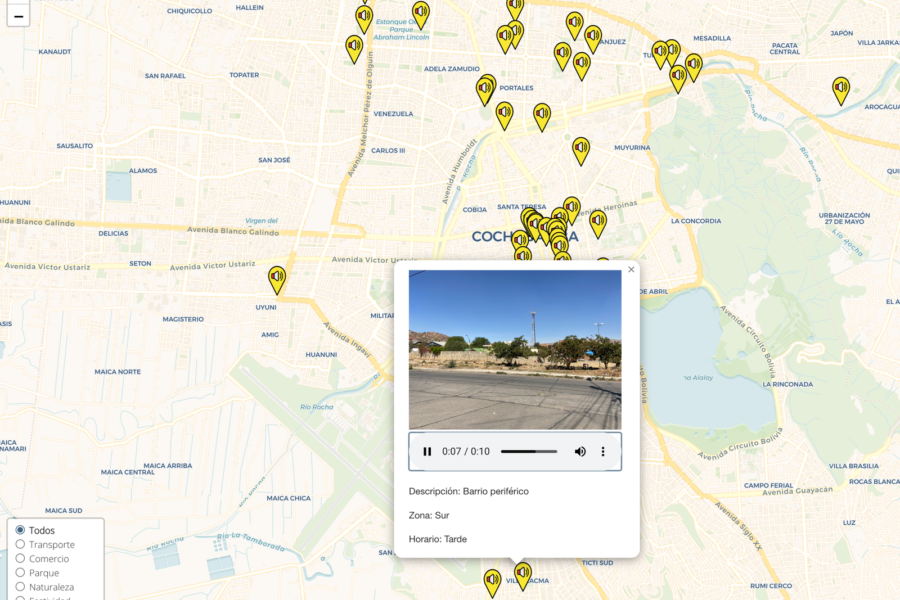Open sound marker by Portales label
The width and height of the screenshot is (900, 600).
pyautogui.click(x=486, y=90)
